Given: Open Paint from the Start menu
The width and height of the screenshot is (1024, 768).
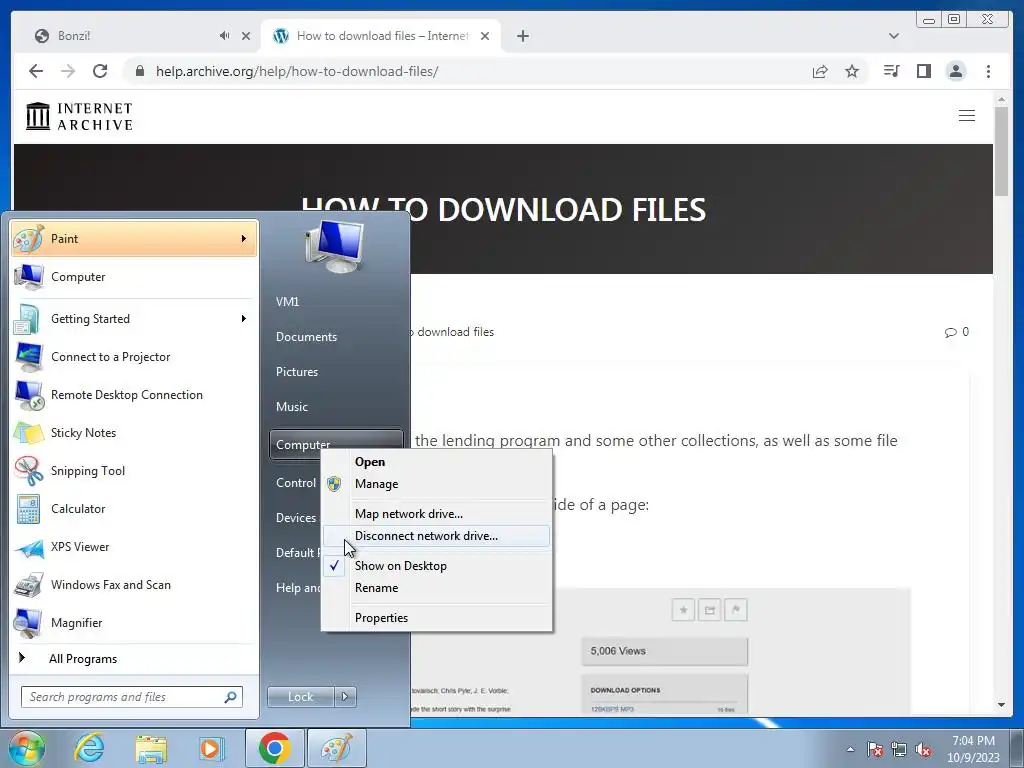Looking at the screenshot, I should click(134, 238).
